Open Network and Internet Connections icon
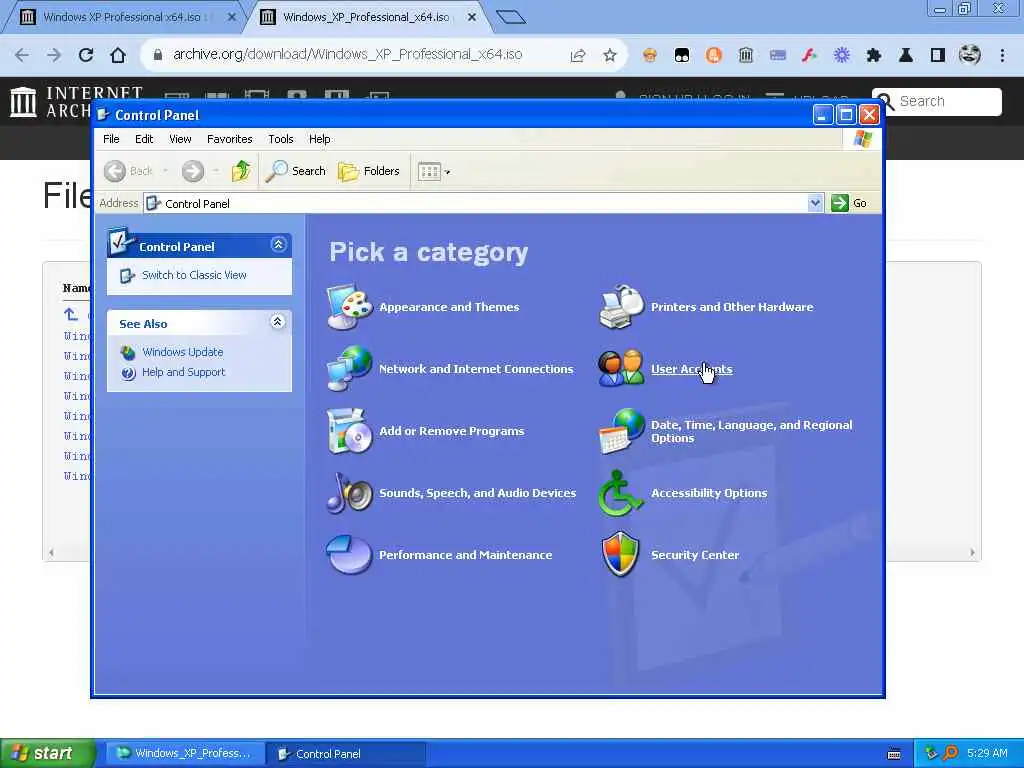 pos(349,368)
